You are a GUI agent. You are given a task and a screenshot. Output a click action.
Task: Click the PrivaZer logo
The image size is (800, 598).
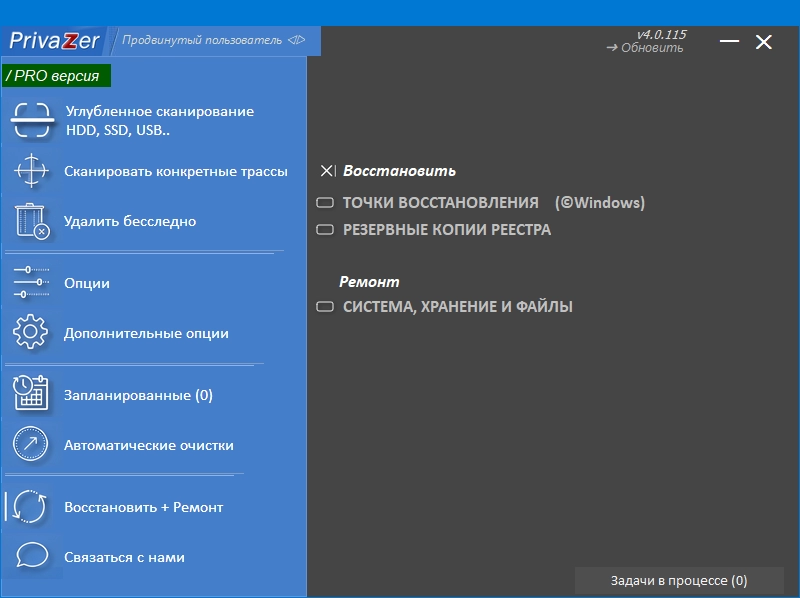point(54,41)
